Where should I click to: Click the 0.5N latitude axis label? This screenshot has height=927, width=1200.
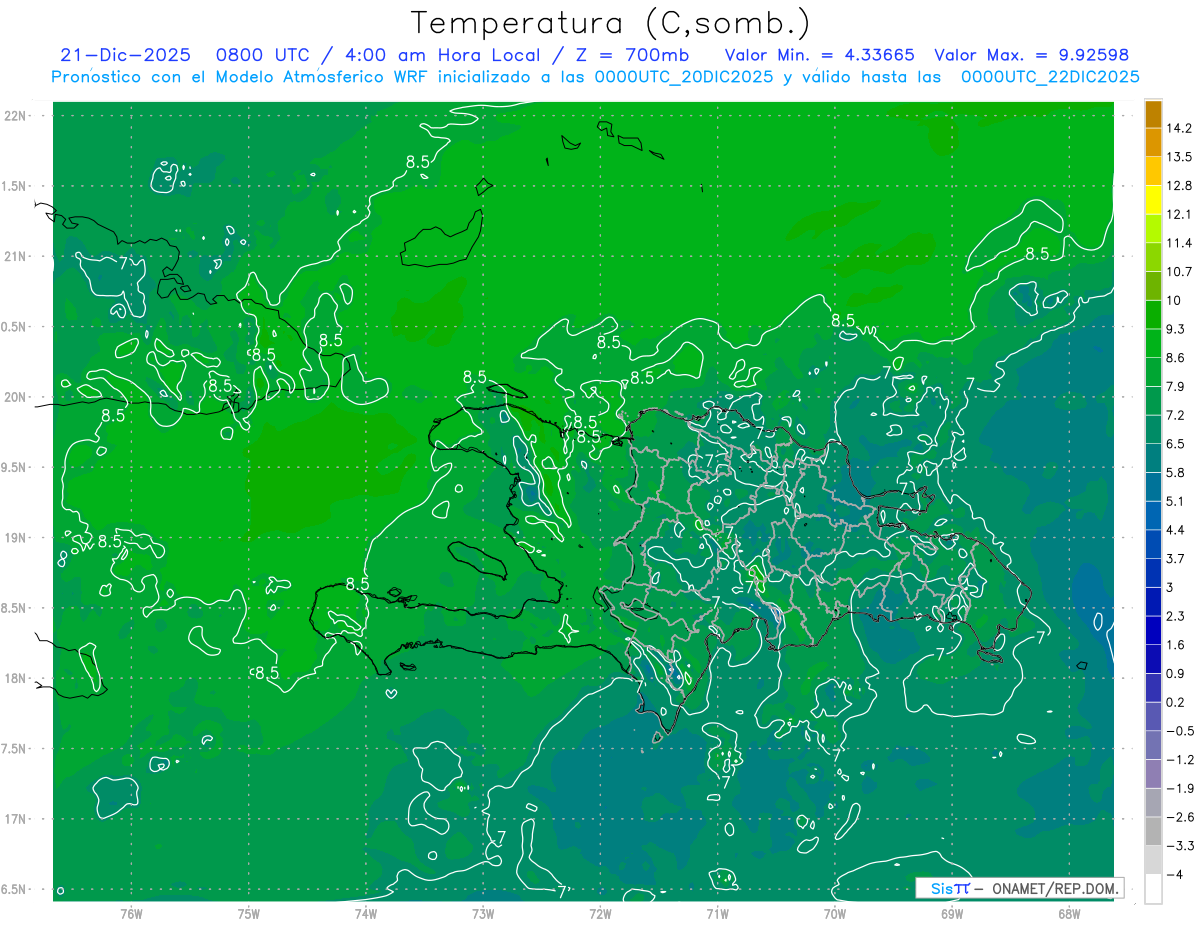[x=14, y=327]
